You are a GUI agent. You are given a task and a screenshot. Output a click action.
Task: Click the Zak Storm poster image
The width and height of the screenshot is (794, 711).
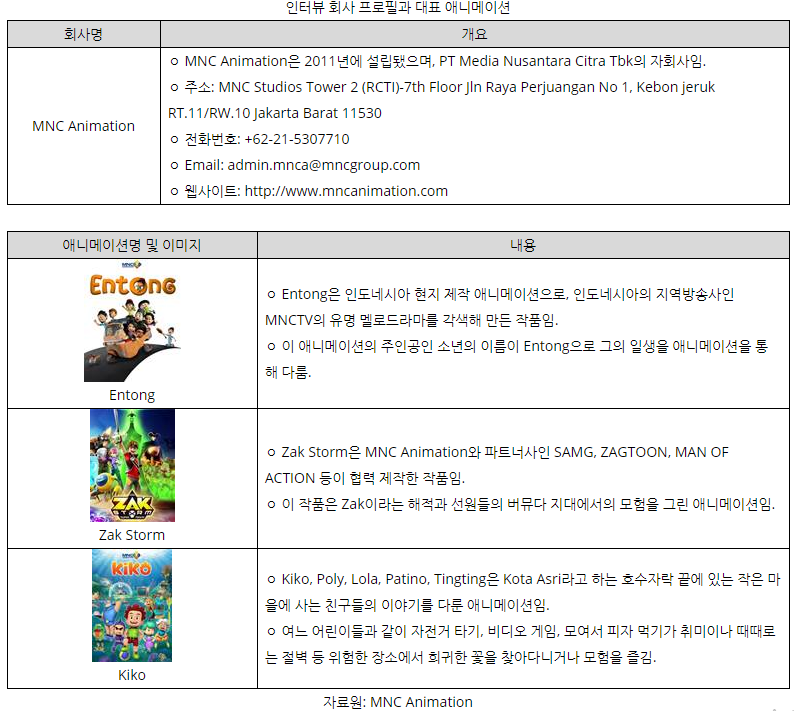tap(132, 465)
